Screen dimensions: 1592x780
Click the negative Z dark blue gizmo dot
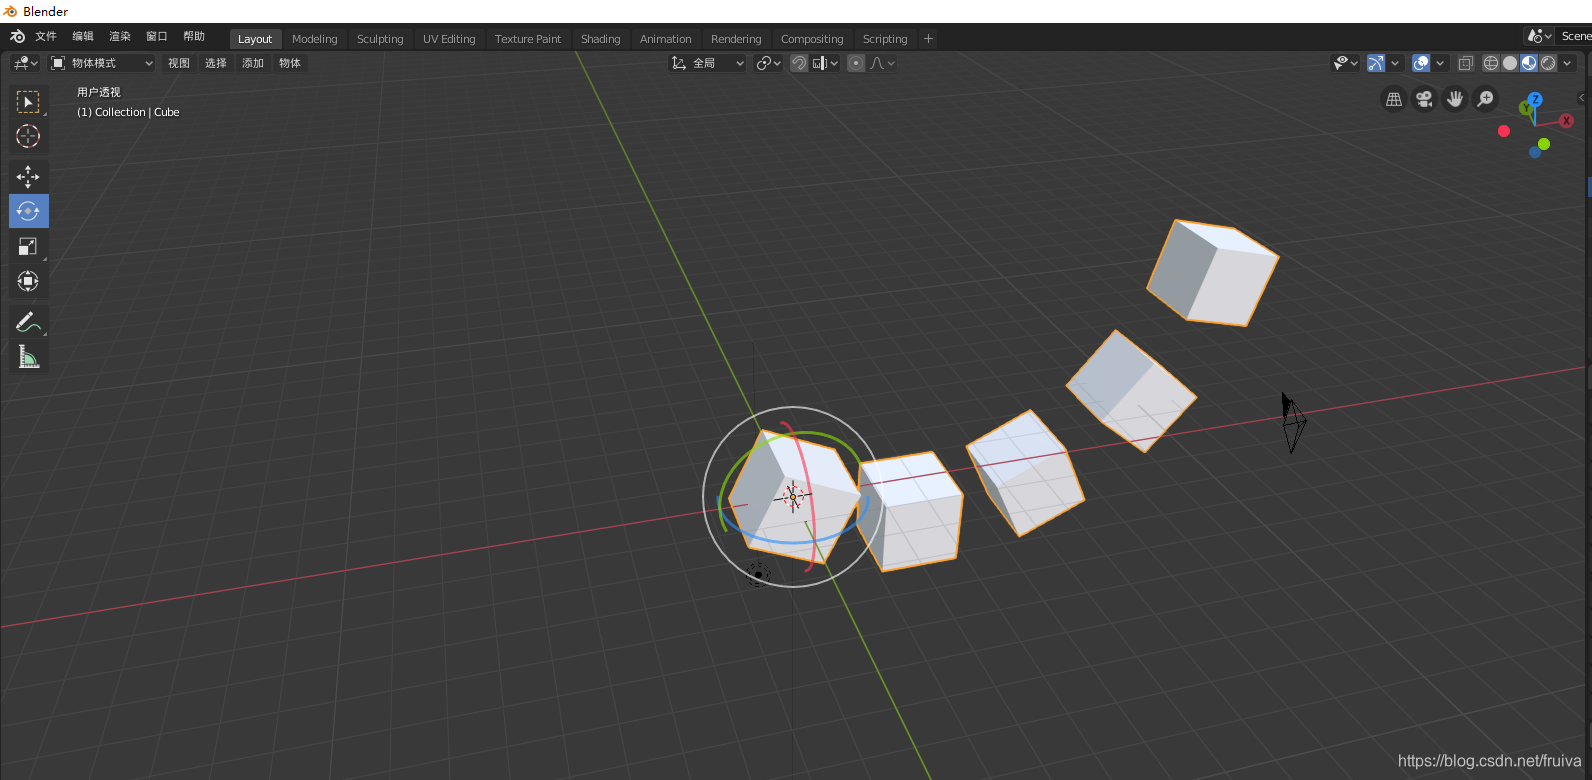point(1535,152)
